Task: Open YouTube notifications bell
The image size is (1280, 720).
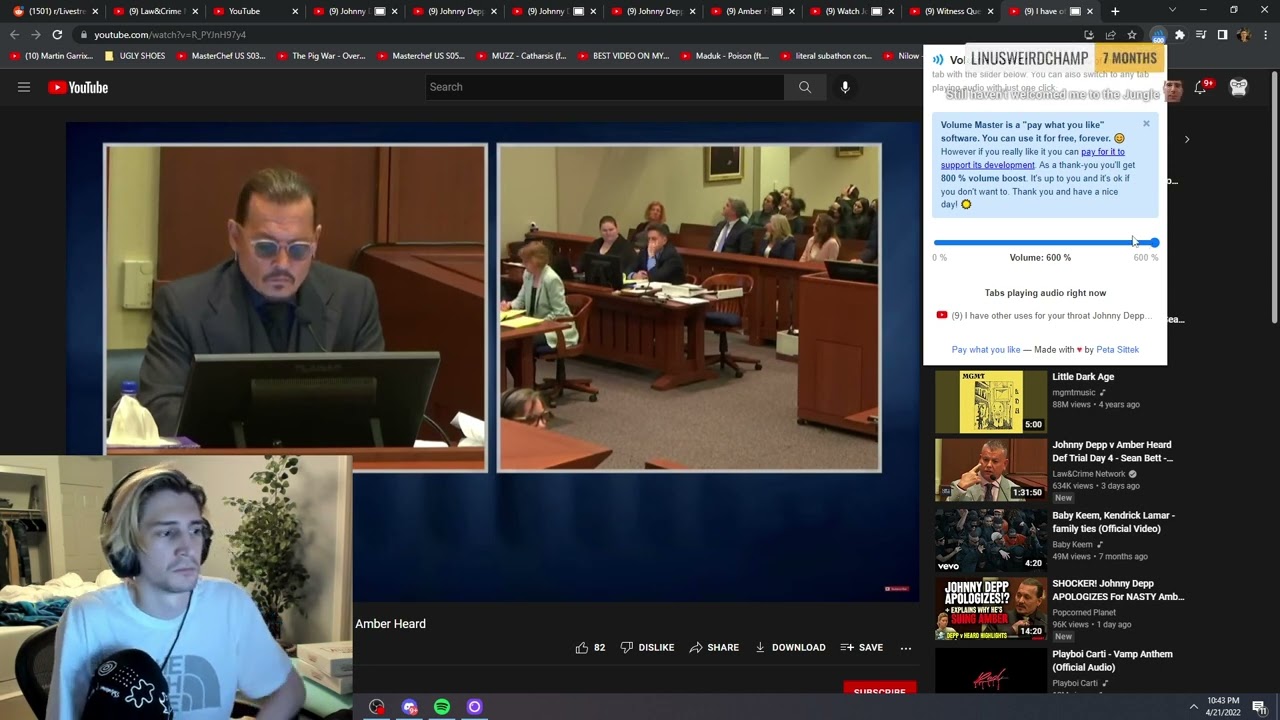Action: (1201, 87)
